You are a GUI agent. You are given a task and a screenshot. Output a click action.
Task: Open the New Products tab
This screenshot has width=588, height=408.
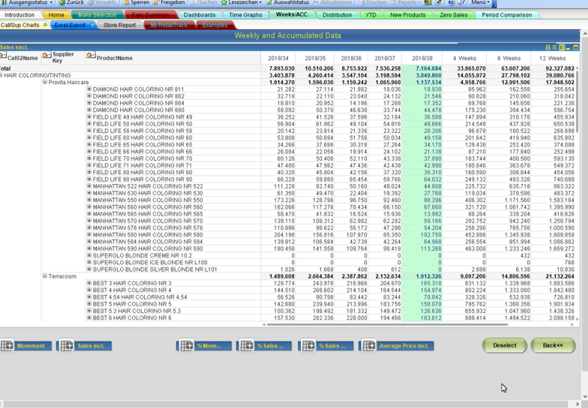pos(408,15)
